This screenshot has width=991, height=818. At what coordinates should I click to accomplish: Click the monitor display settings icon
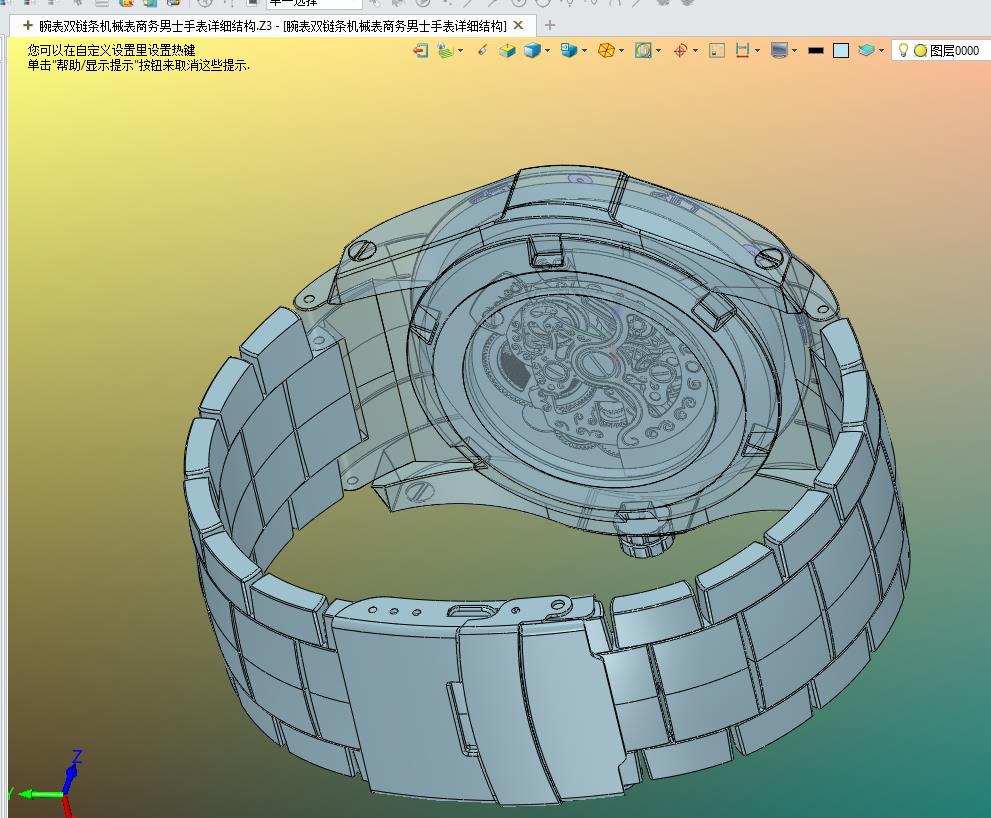(x=780, y=51)
